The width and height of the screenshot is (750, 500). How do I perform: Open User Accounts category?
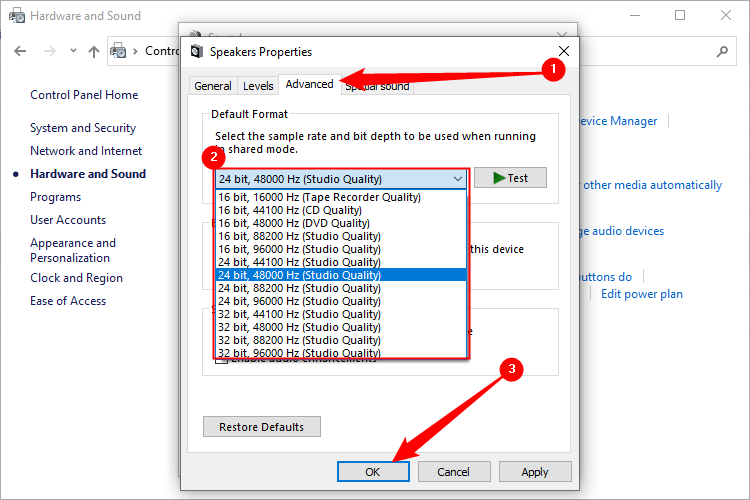coord(68,220)
